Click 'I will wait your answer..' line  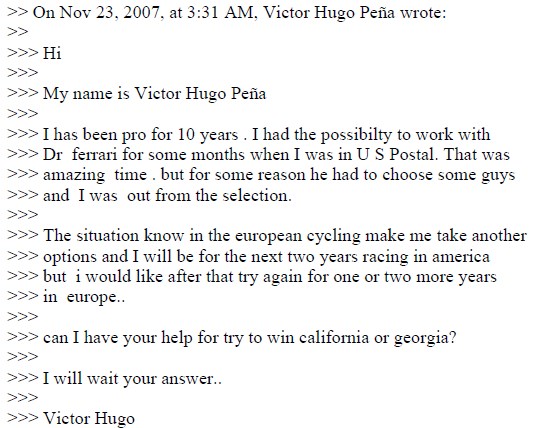132,379
